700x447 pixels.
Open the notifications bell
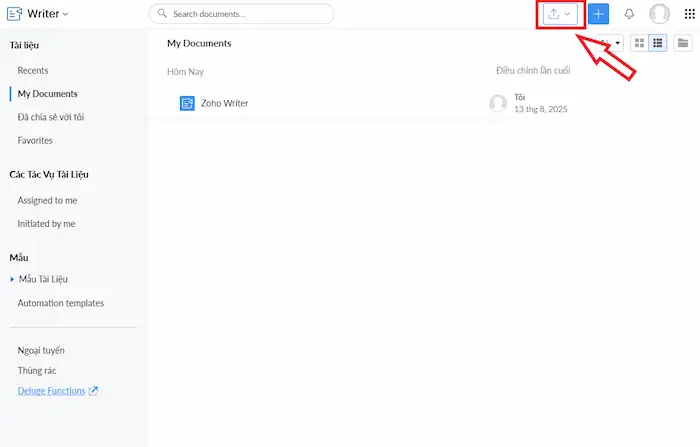point(629,14)
